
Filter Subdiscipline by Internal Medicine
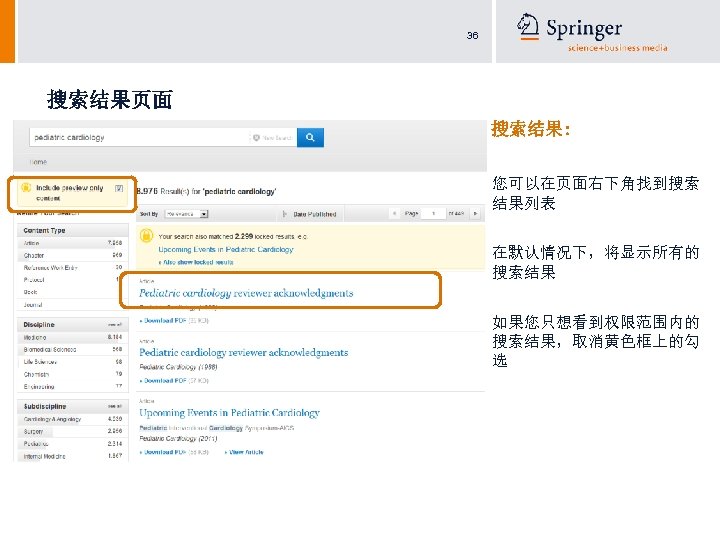73,456
